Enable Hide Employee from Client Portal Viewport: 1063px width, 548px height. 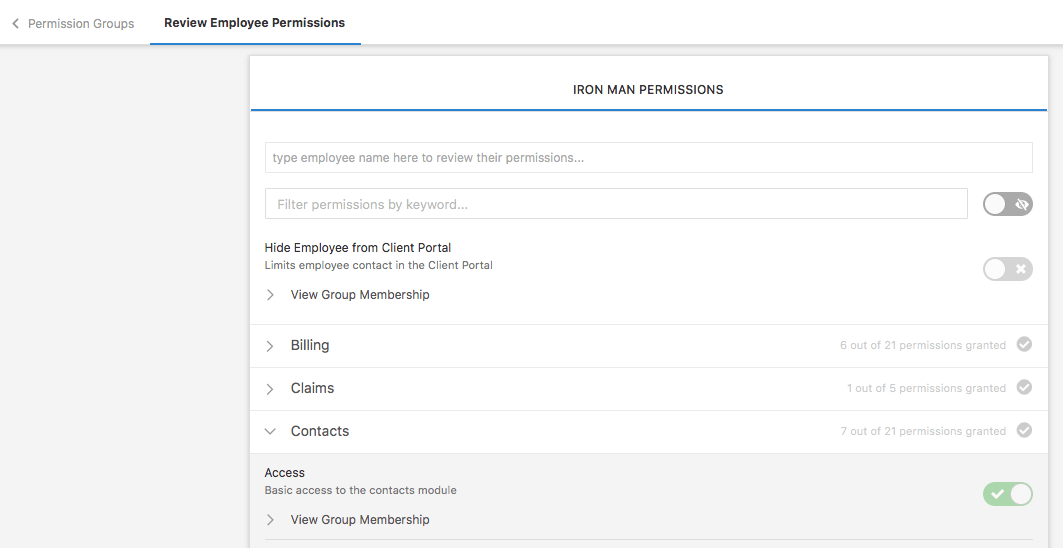(1007, 269)
